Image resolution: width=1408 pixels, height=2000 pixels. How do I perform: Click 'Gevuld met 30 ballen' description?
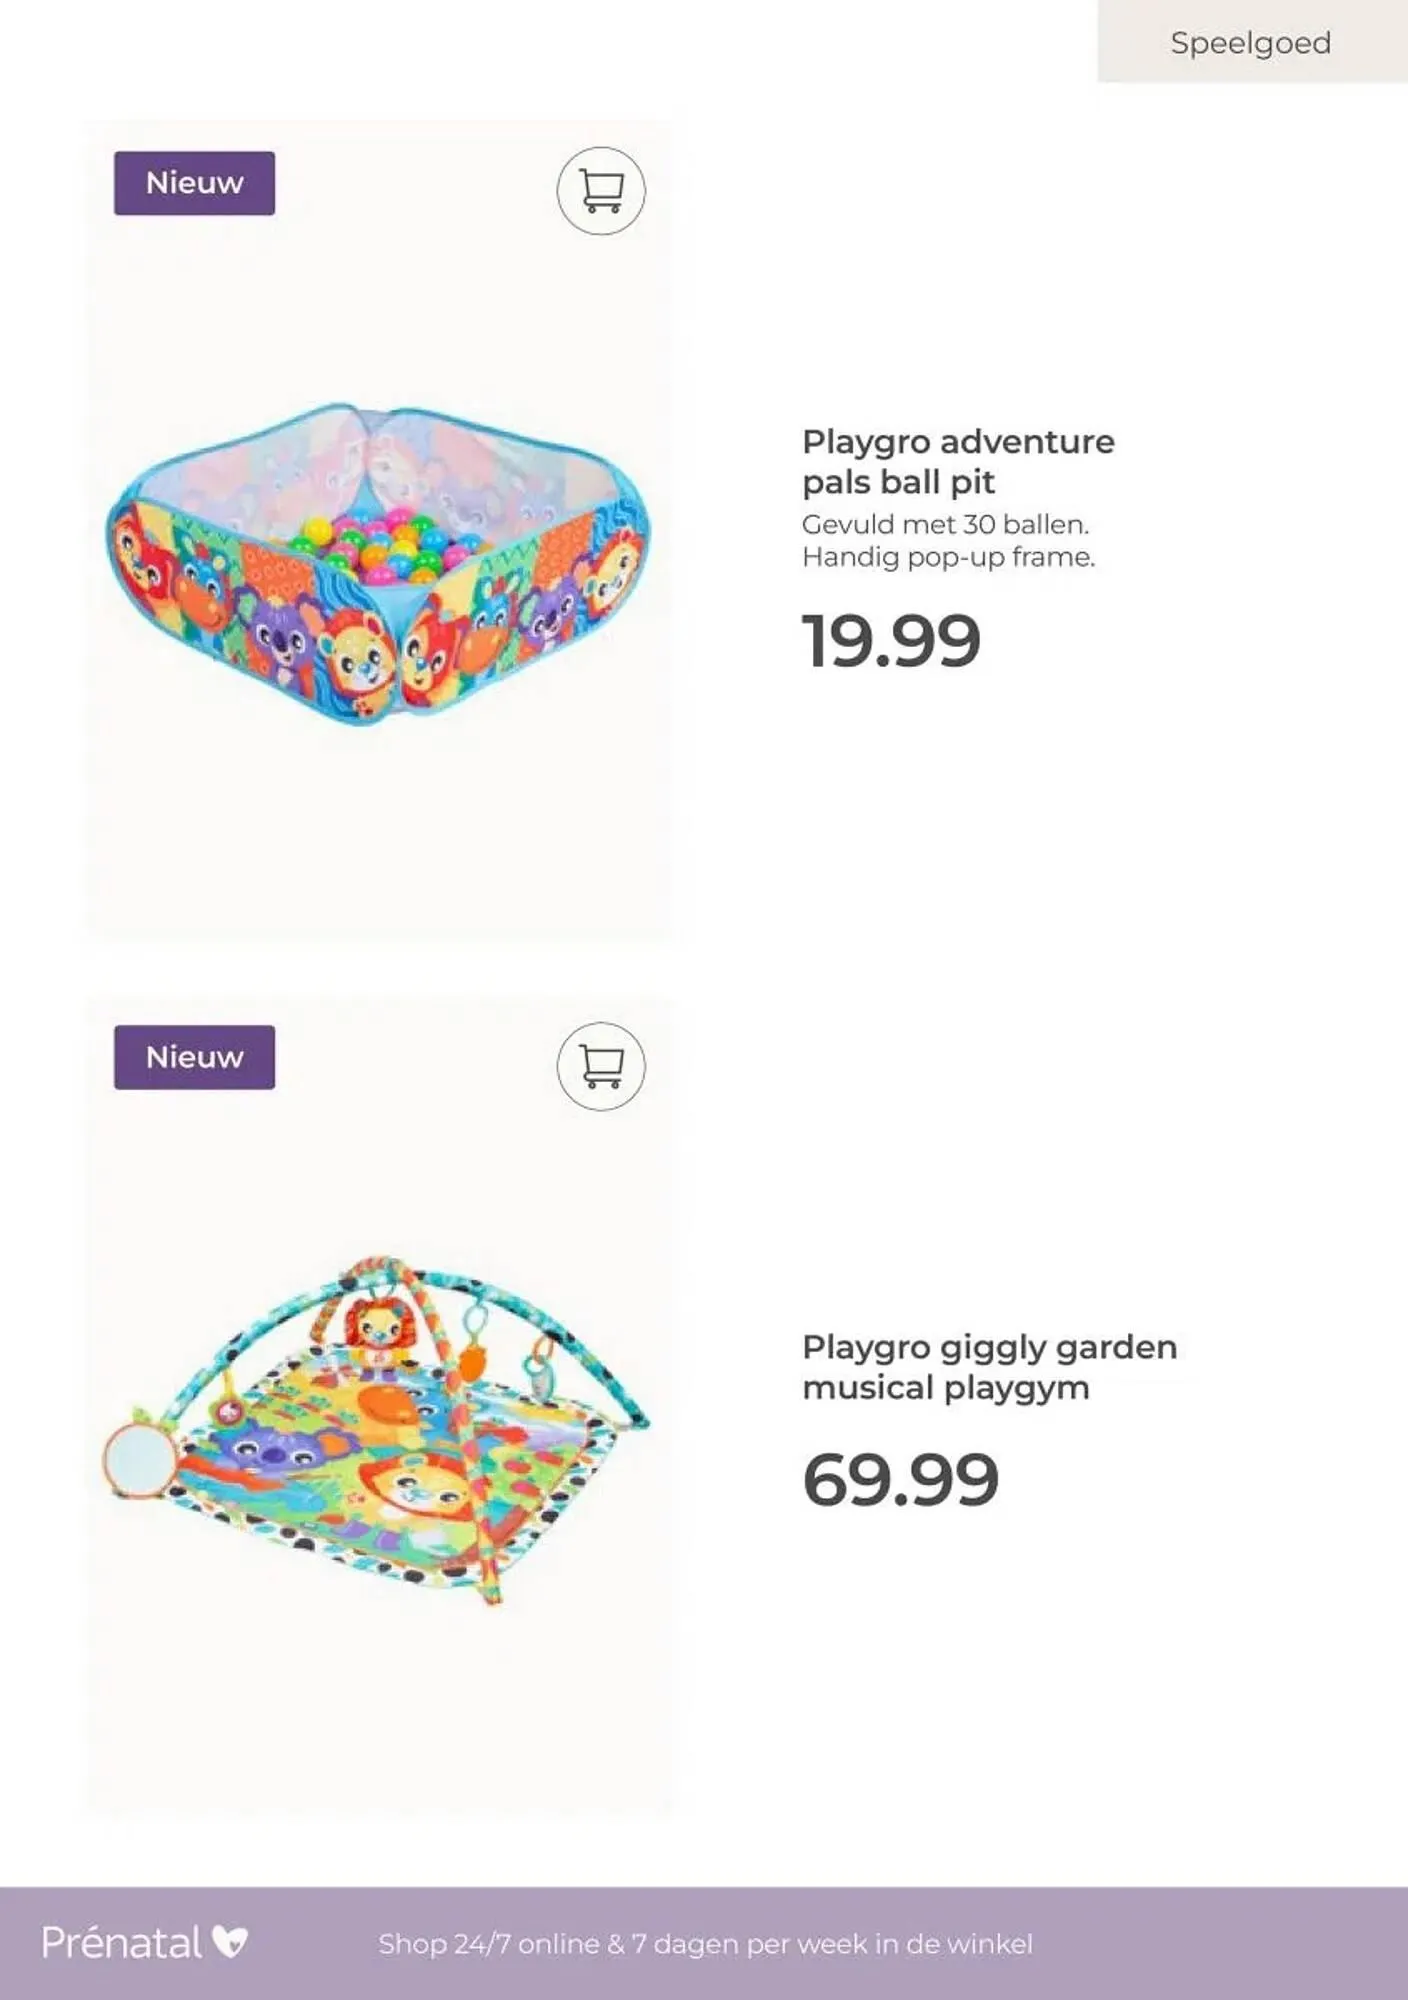coord(945,524)
